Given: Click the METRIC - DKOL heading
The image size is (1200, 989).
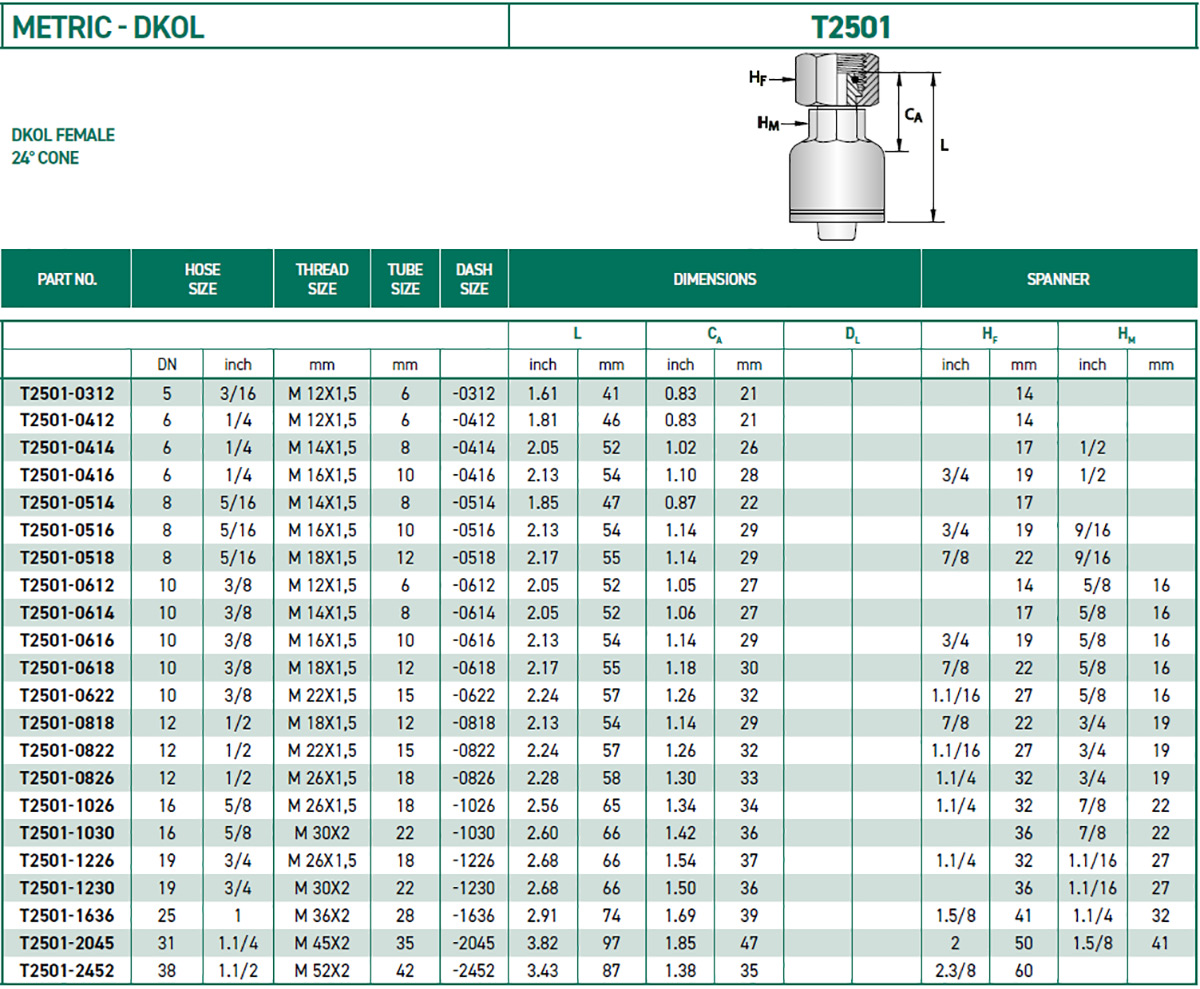Looking at the screenshot, I should 108,27.
